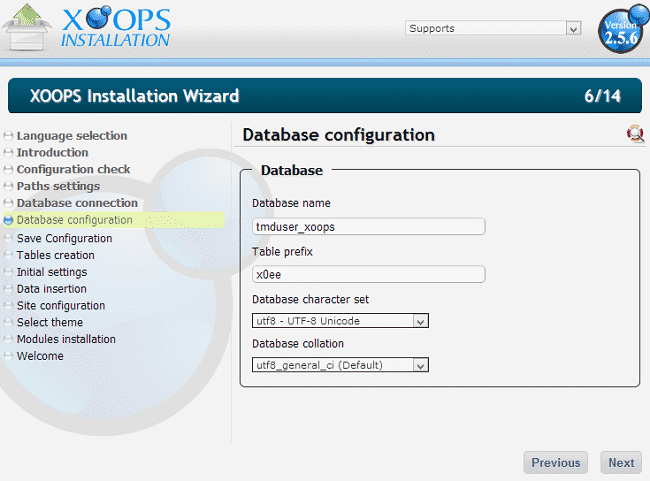
Task: Go to Configuration check step
Action: 73,169
